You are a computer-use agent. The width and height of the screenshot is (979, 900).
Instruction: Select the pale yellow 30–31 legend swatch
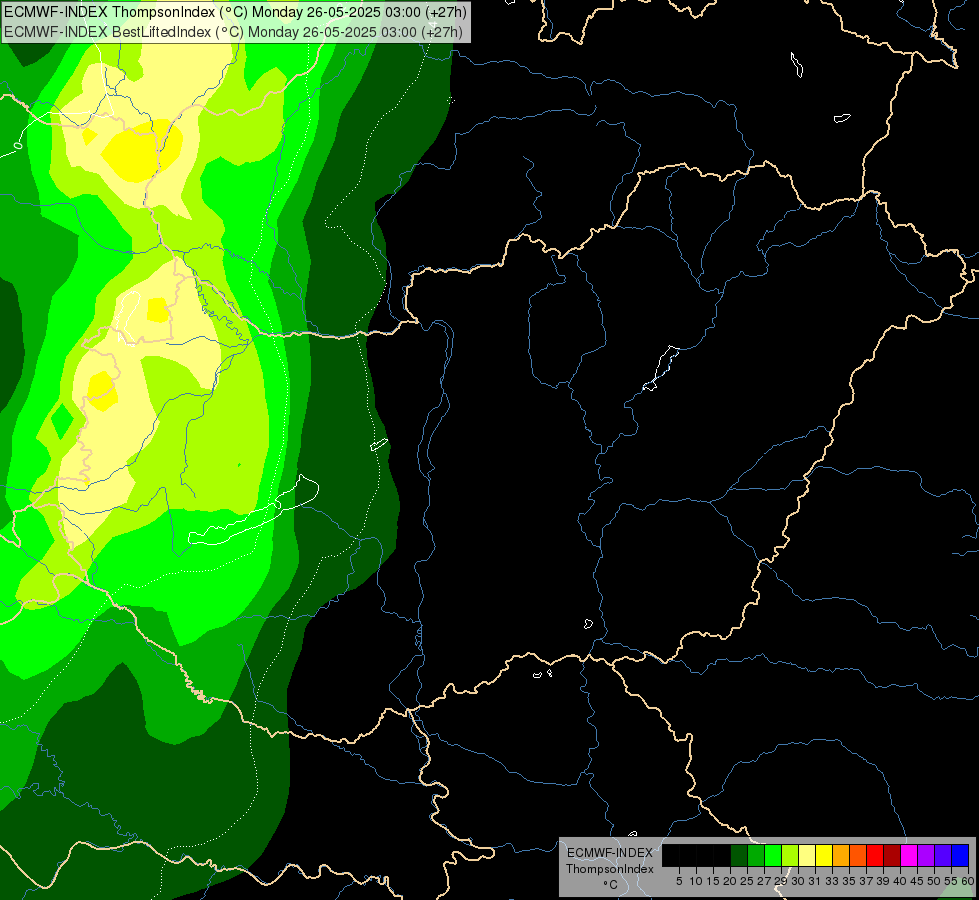coord(807,855)
